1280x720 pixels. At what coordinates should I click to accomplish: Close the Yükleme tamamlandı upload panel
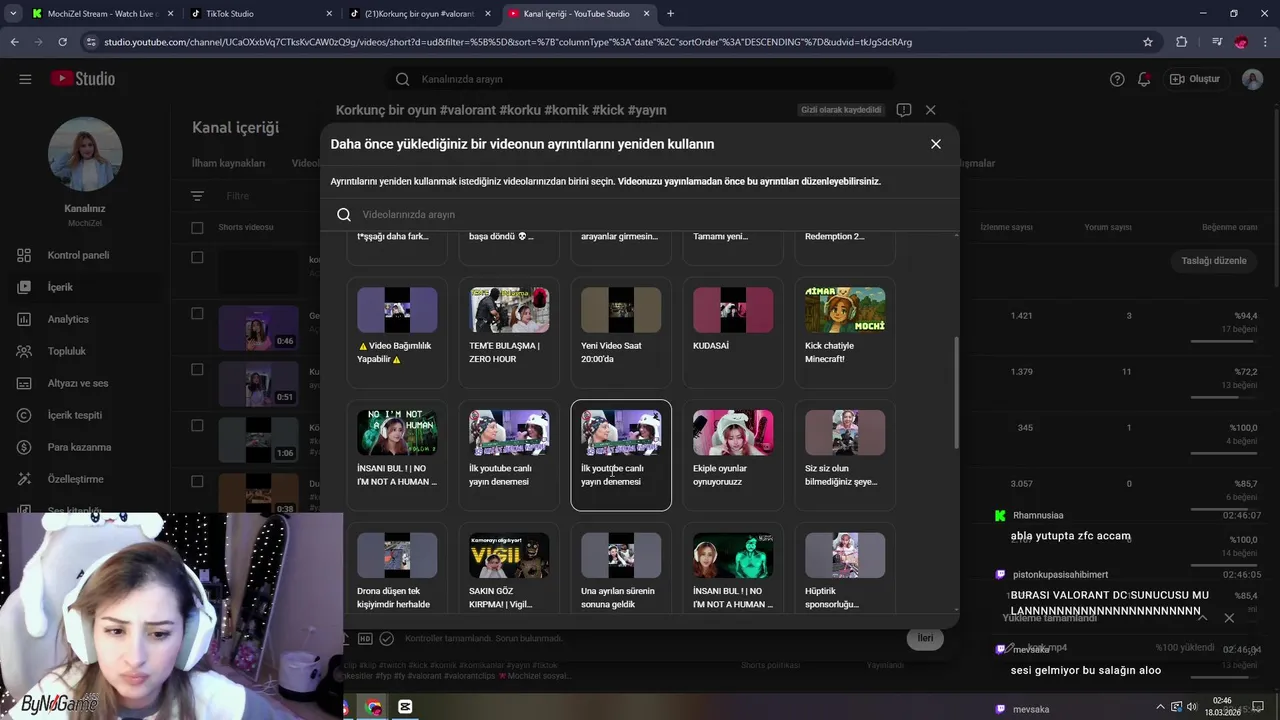click(1229, 618)
